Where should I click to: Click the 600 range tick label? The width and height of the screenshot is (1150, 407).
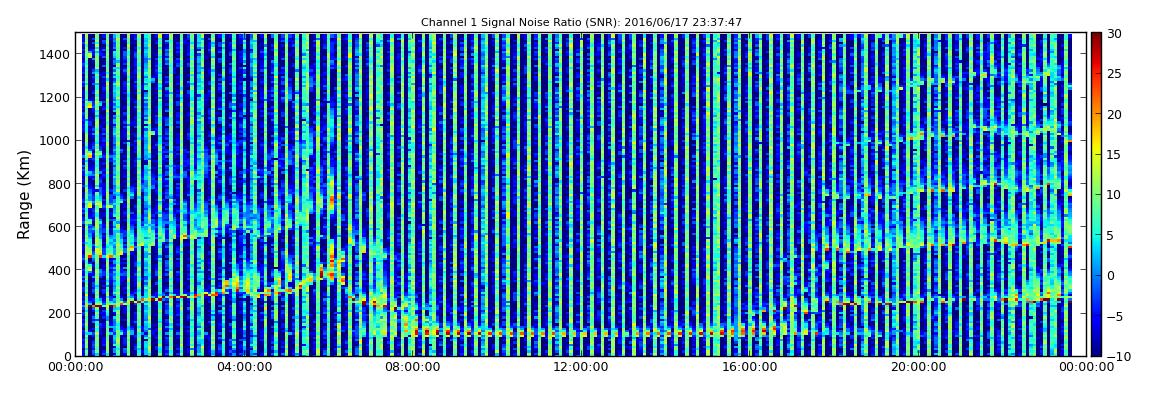tap(59, 227)
